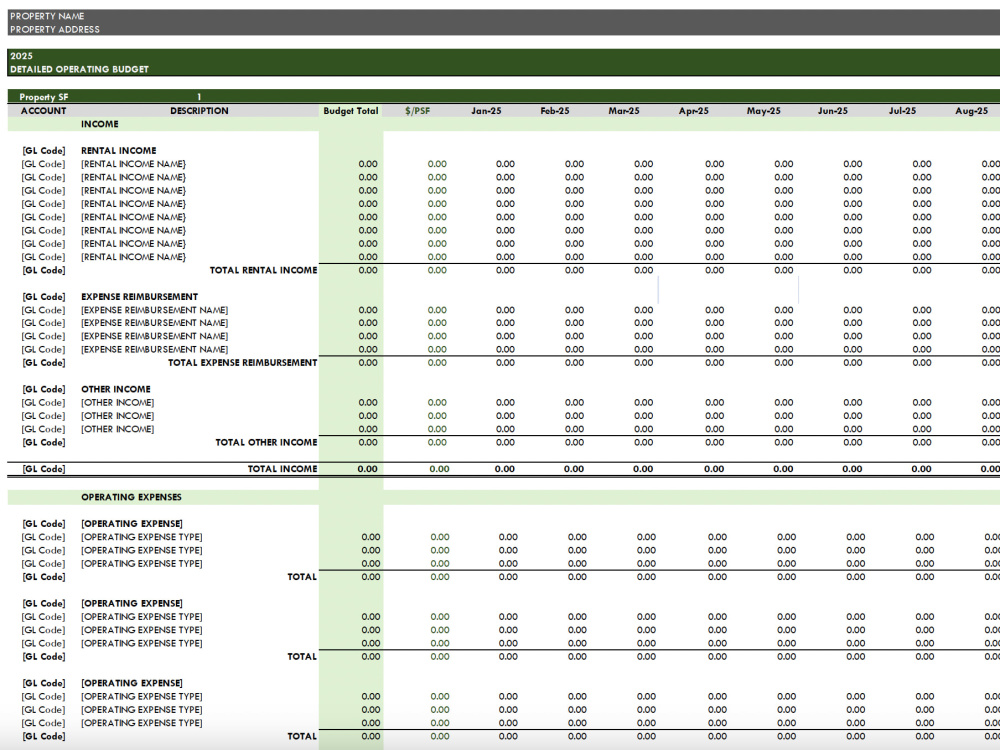Edit the Property SF value 1
Viewport: 1000px width, 750px height.
pos(199,97)
